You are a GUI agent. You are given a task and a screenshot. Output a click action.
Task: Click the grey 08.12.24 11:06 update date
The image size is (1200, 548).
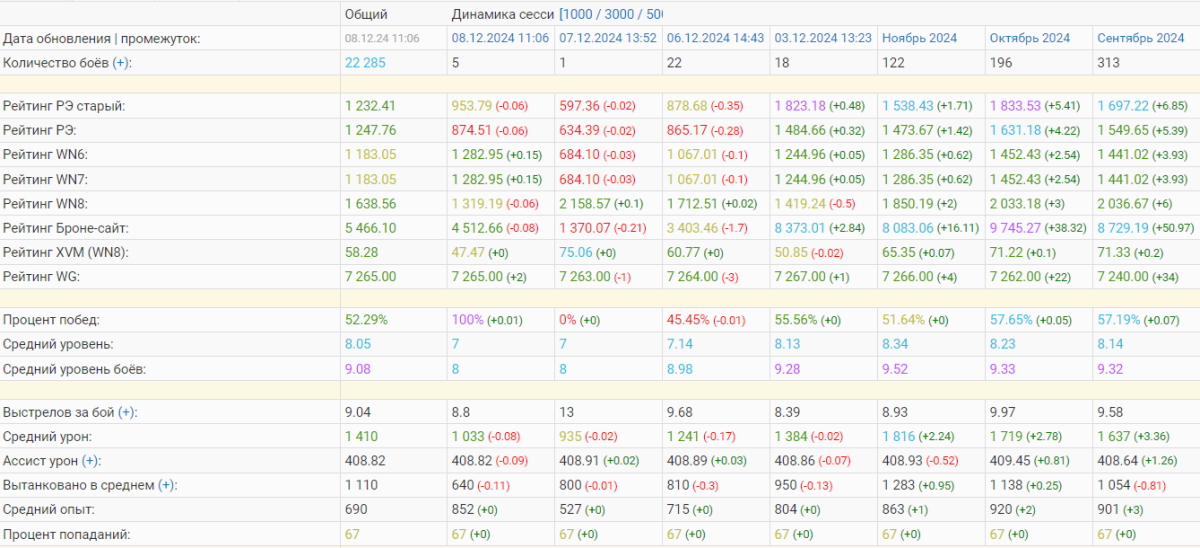pyautogui.click(x=382, y=38)
